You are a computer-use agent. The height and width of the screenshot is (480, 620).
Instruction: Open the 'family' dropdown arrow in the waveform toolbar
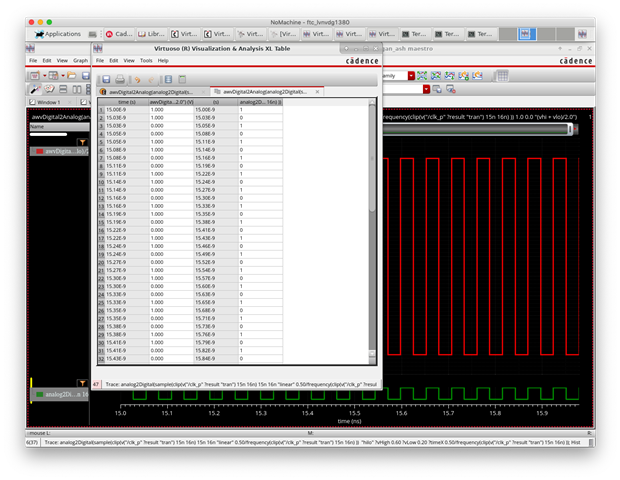[x=411, y=76]
